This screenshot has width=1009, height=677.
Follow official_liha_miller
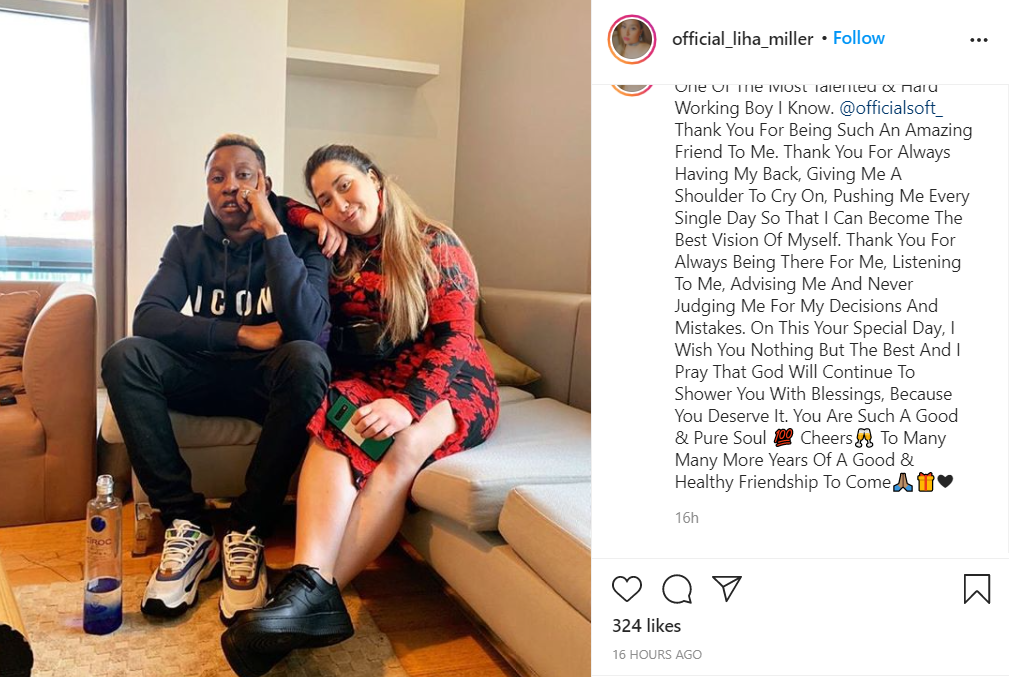click(x=858, y=38)
